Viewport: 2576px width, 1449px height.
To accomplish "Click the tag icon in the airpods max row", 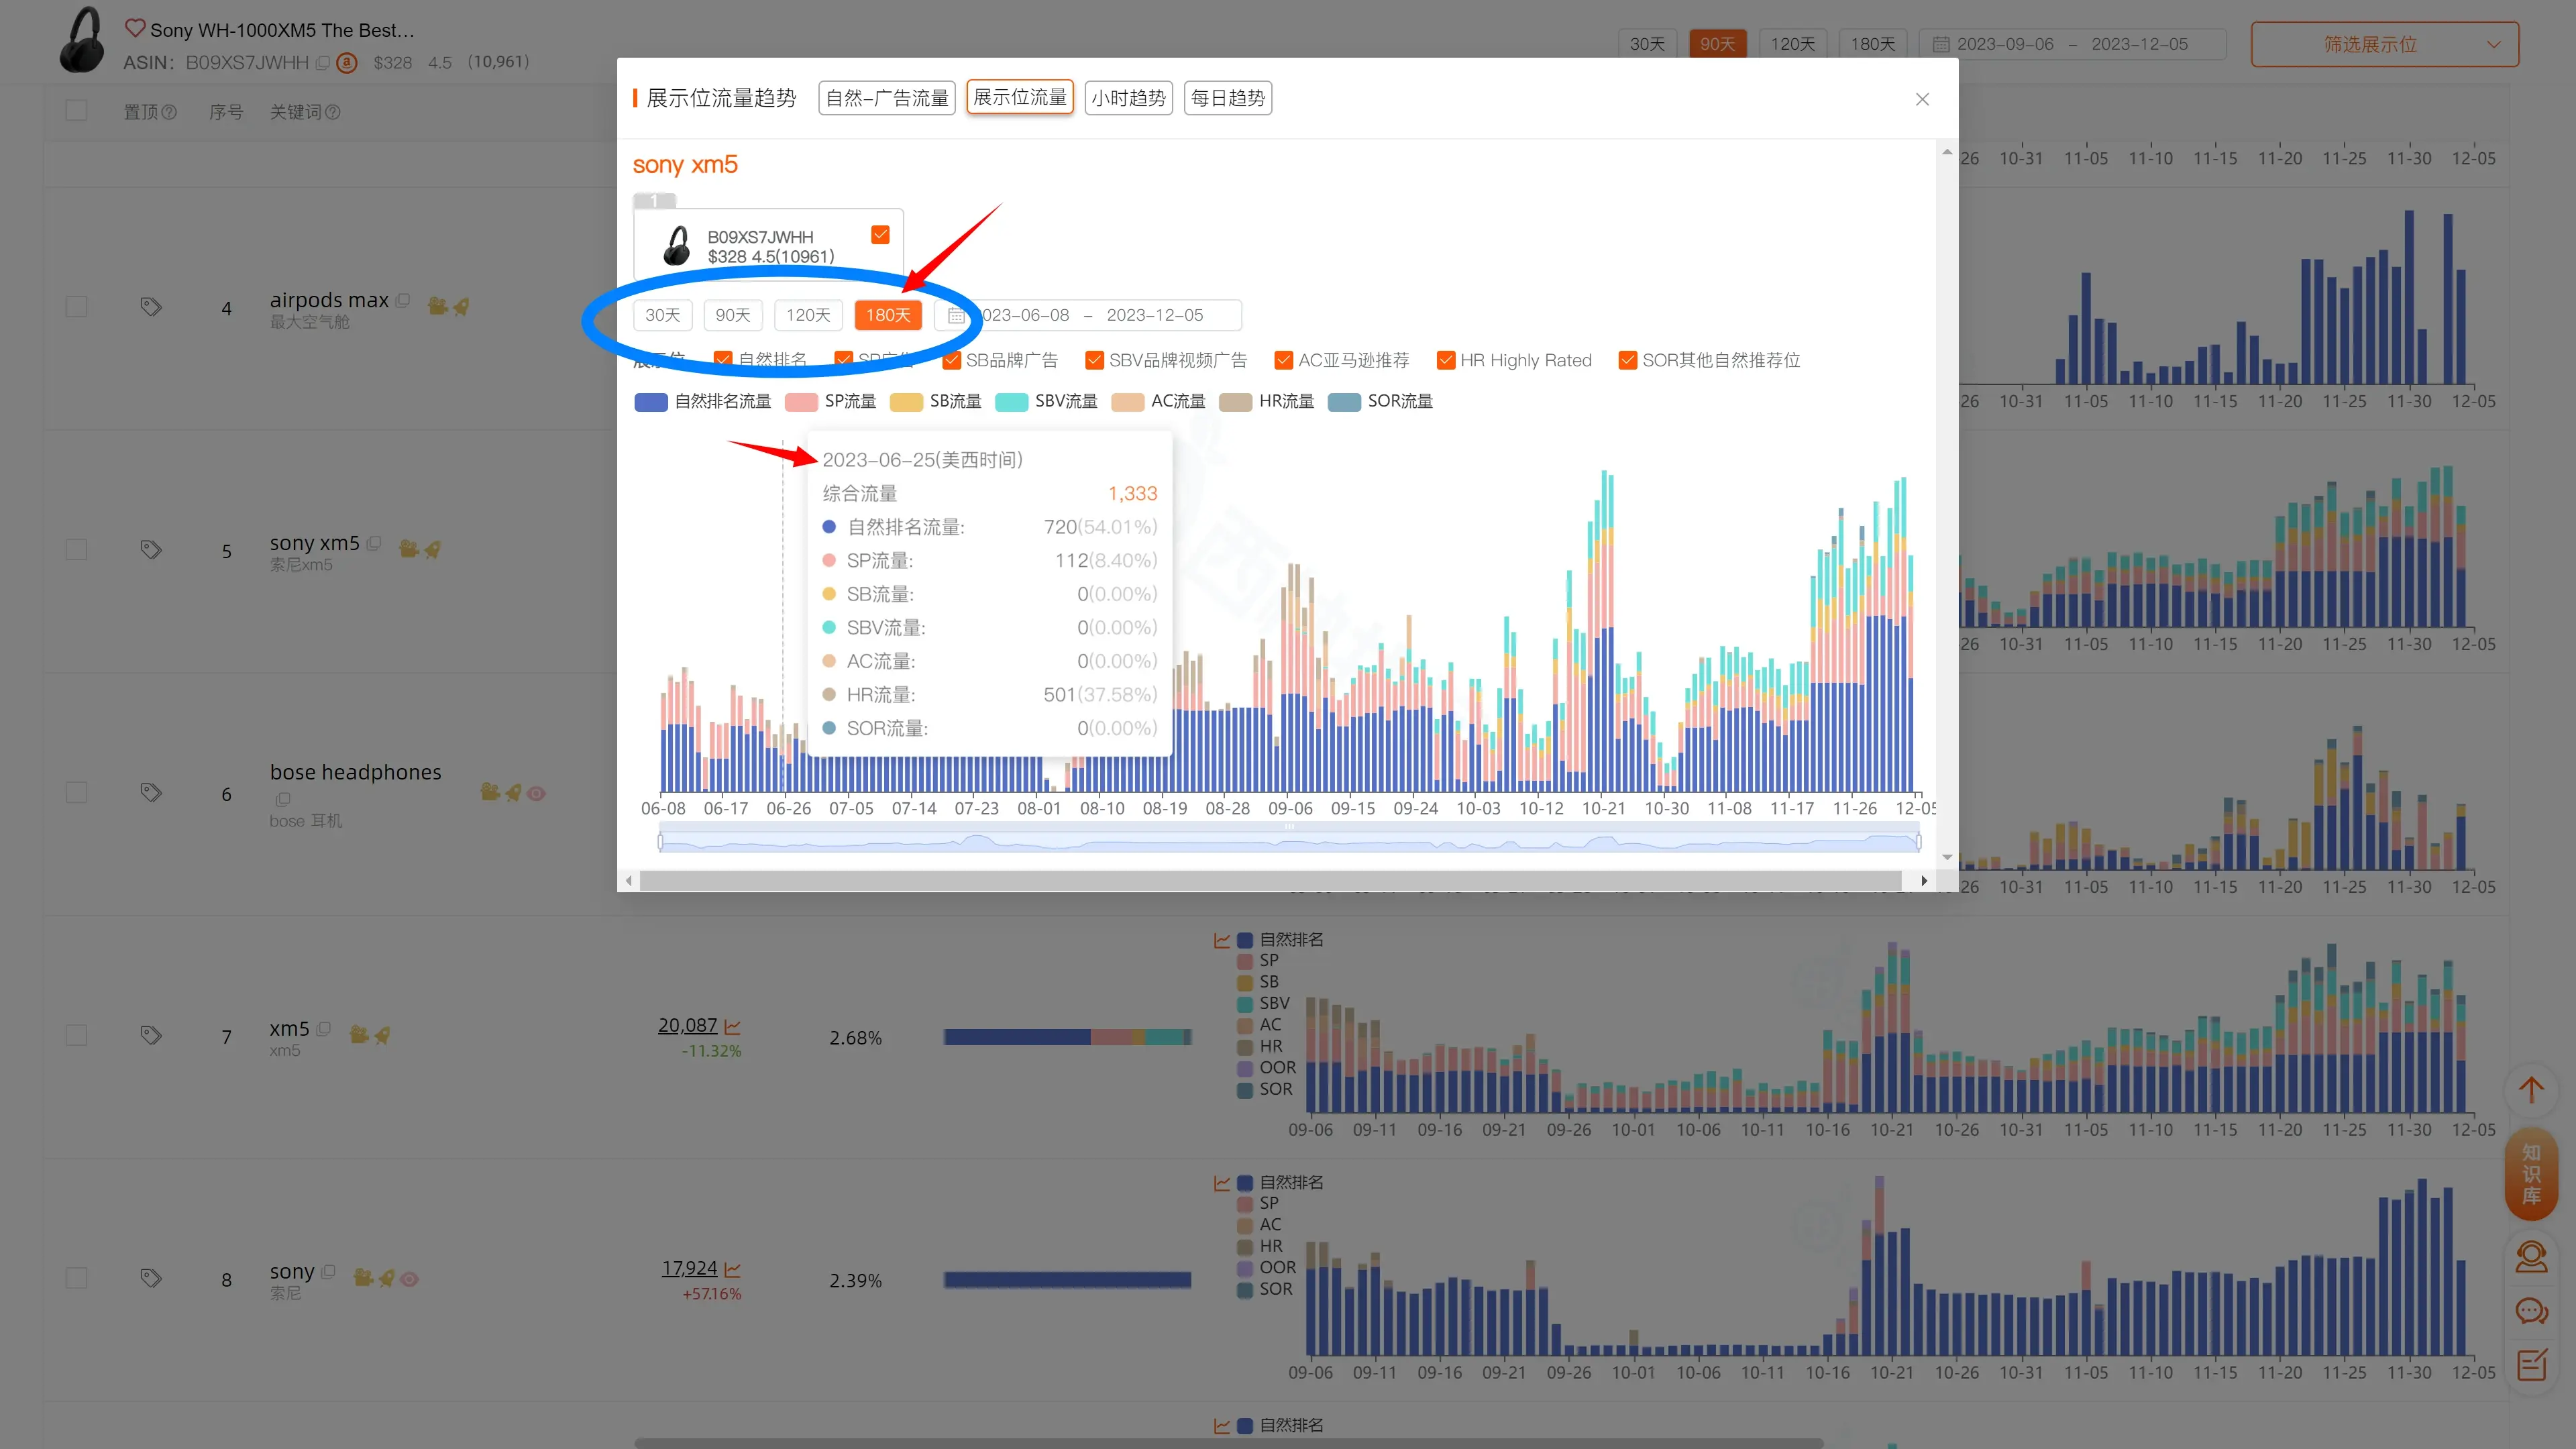I will pos(151,306).
